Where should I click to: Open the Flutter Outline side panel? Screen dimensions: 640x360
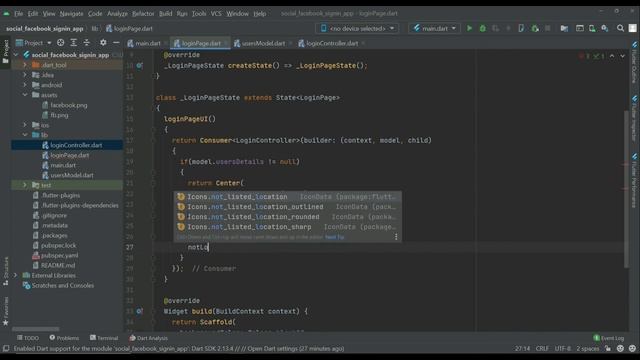point(634,62)
